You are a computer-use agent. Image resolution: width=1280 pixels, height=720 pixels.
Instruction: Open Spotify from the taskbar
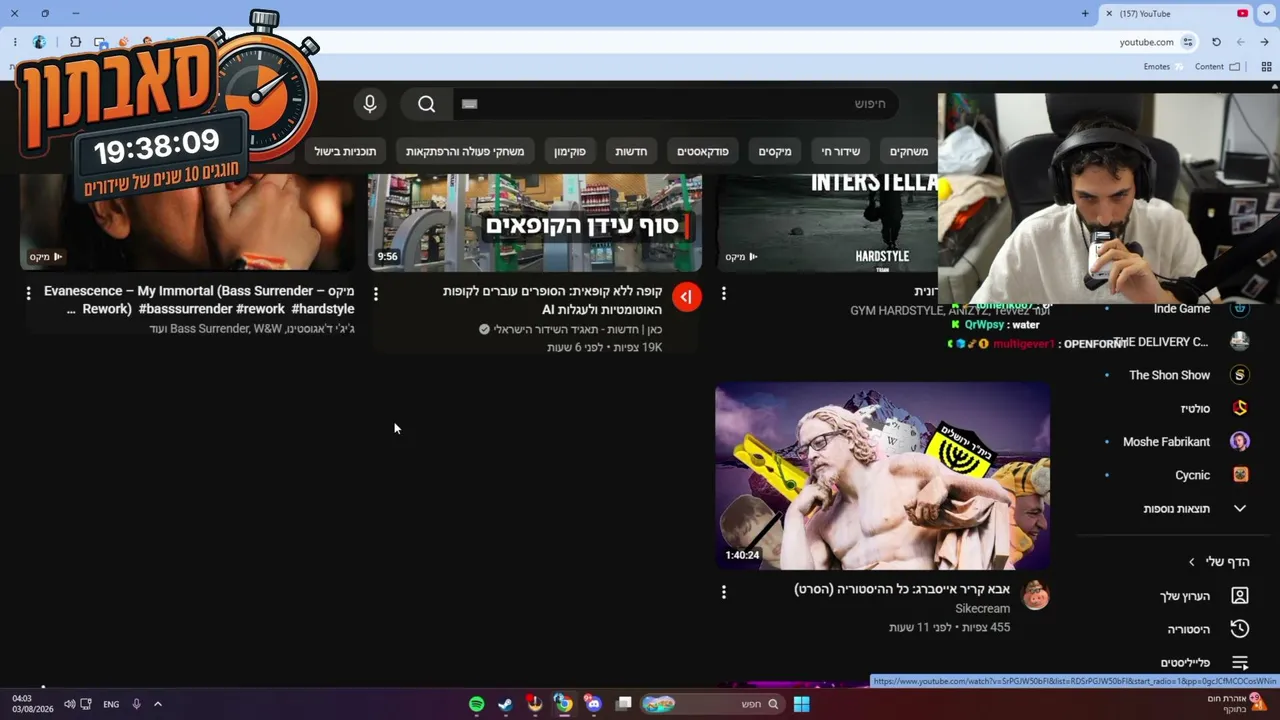click(477, 704)
